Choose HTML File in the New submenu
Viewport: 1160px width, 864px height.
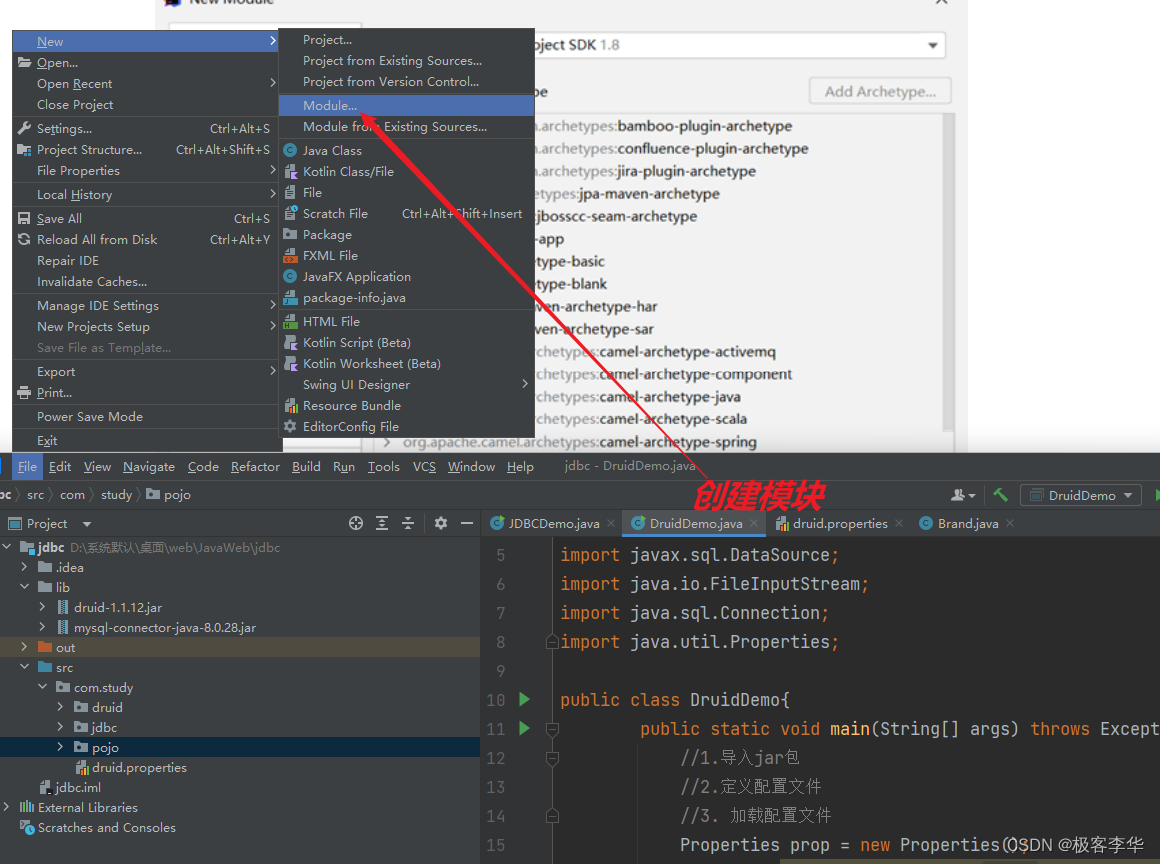click(407, 322)
